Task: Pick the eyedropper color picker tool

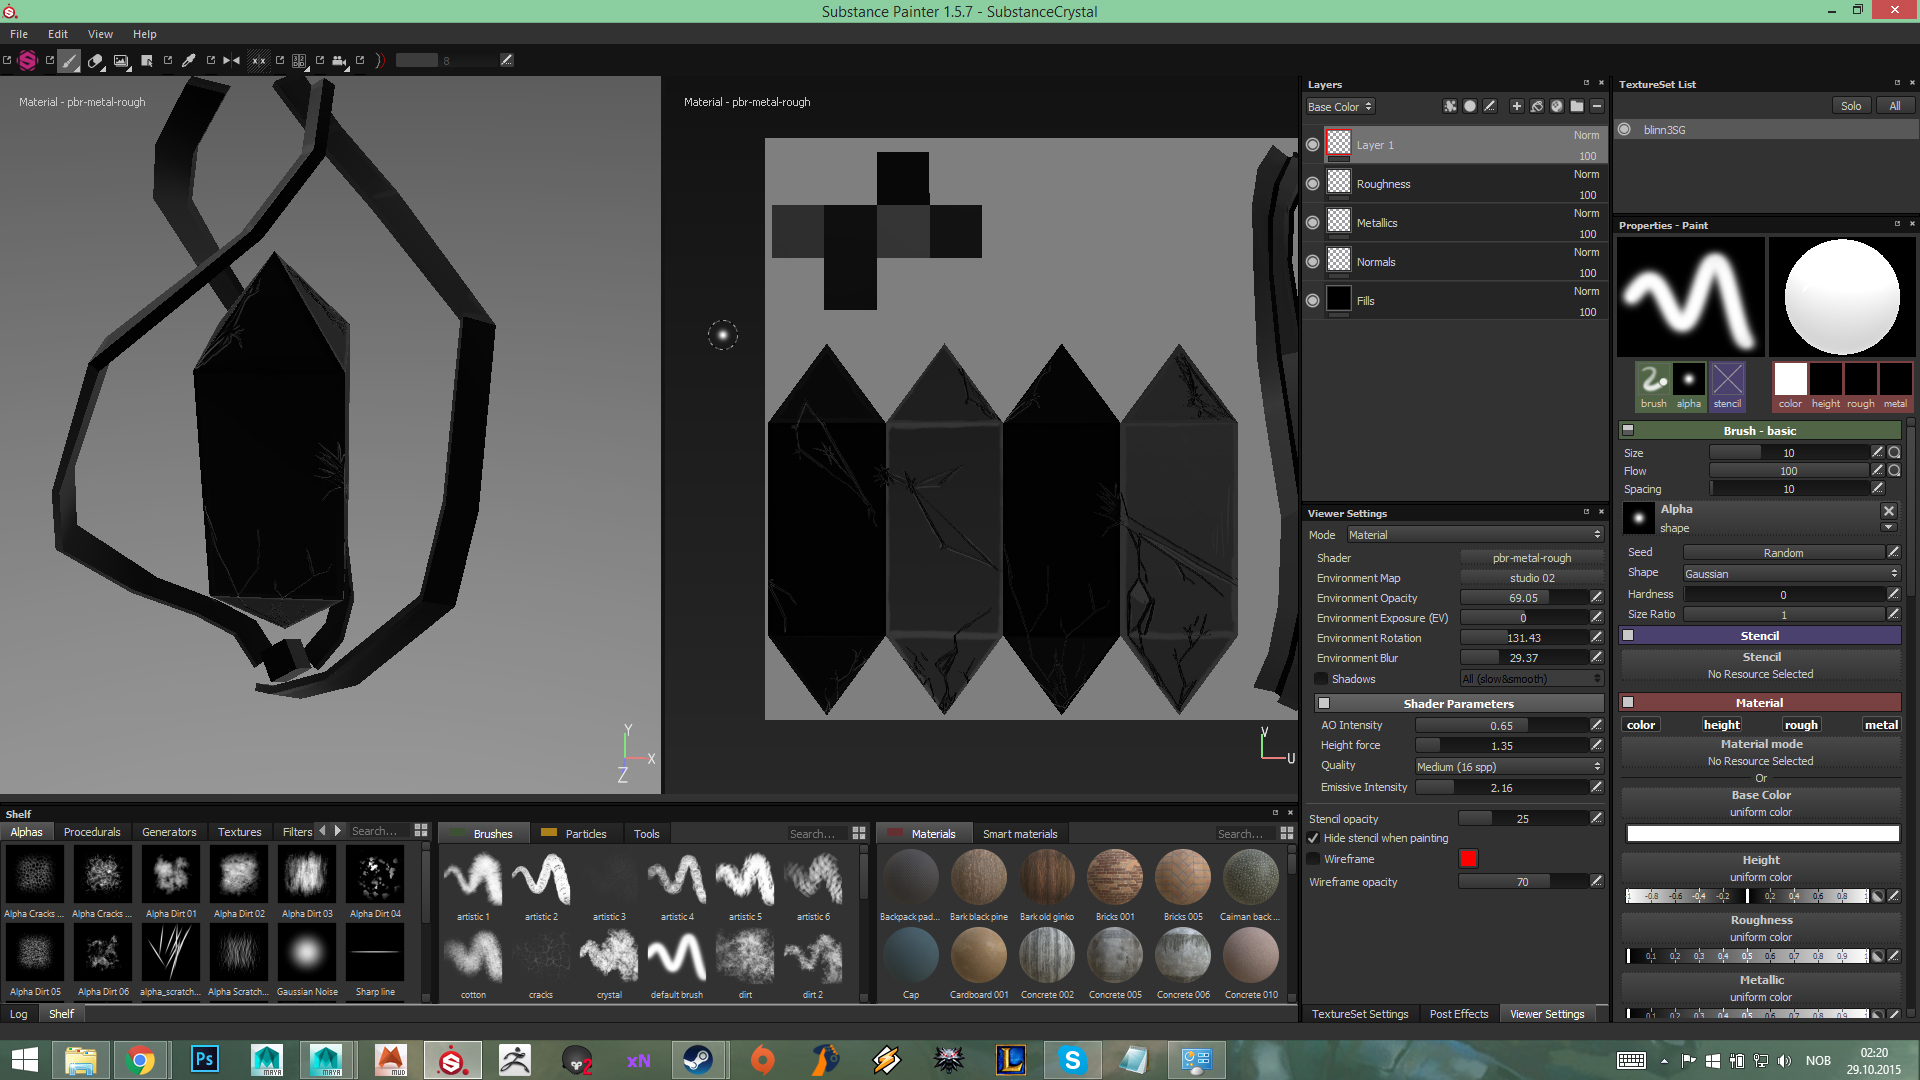Action: 188,61
